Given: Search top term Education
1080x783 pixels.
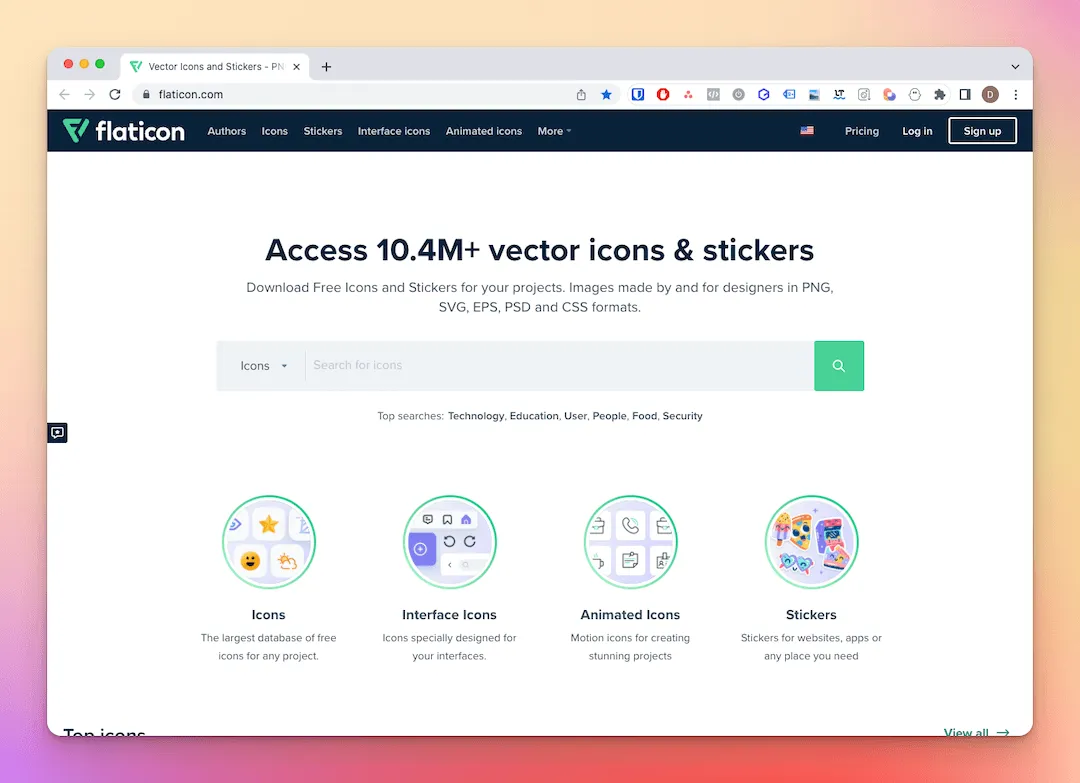Looking at the screenshot, I should (x=534, y=416).
